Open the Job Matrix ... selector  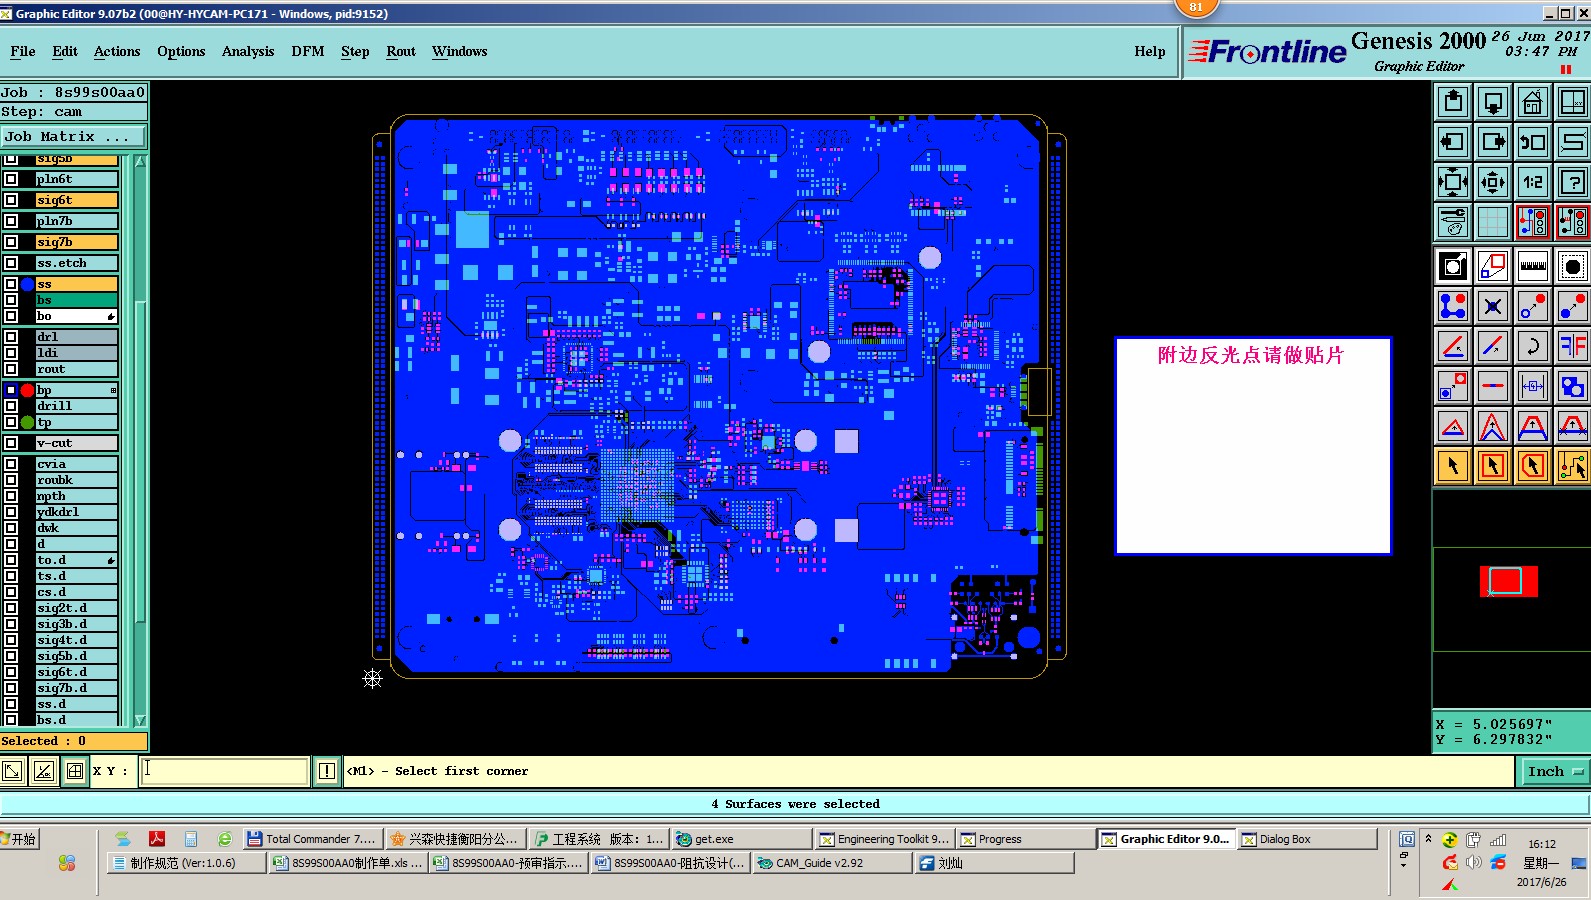(73, 136)
